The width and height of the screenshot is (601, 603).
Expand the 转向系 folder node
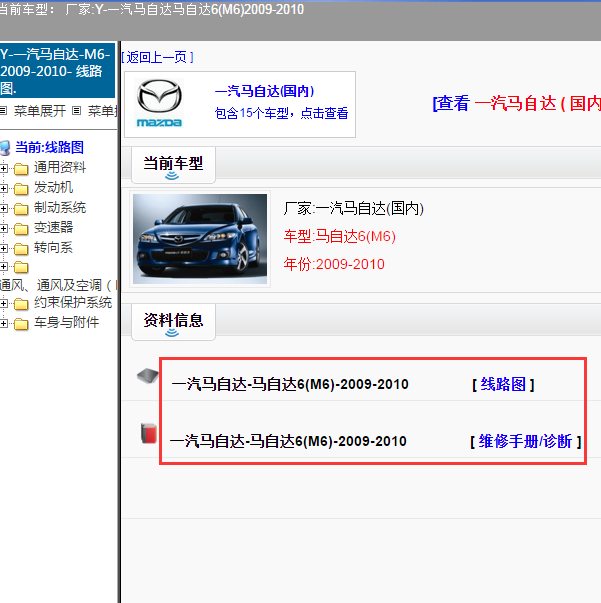point(3,248)
